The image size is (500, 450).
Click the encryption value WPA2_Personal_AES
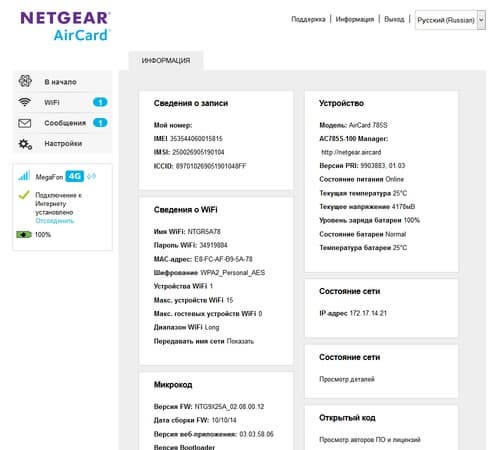point(233,273)
